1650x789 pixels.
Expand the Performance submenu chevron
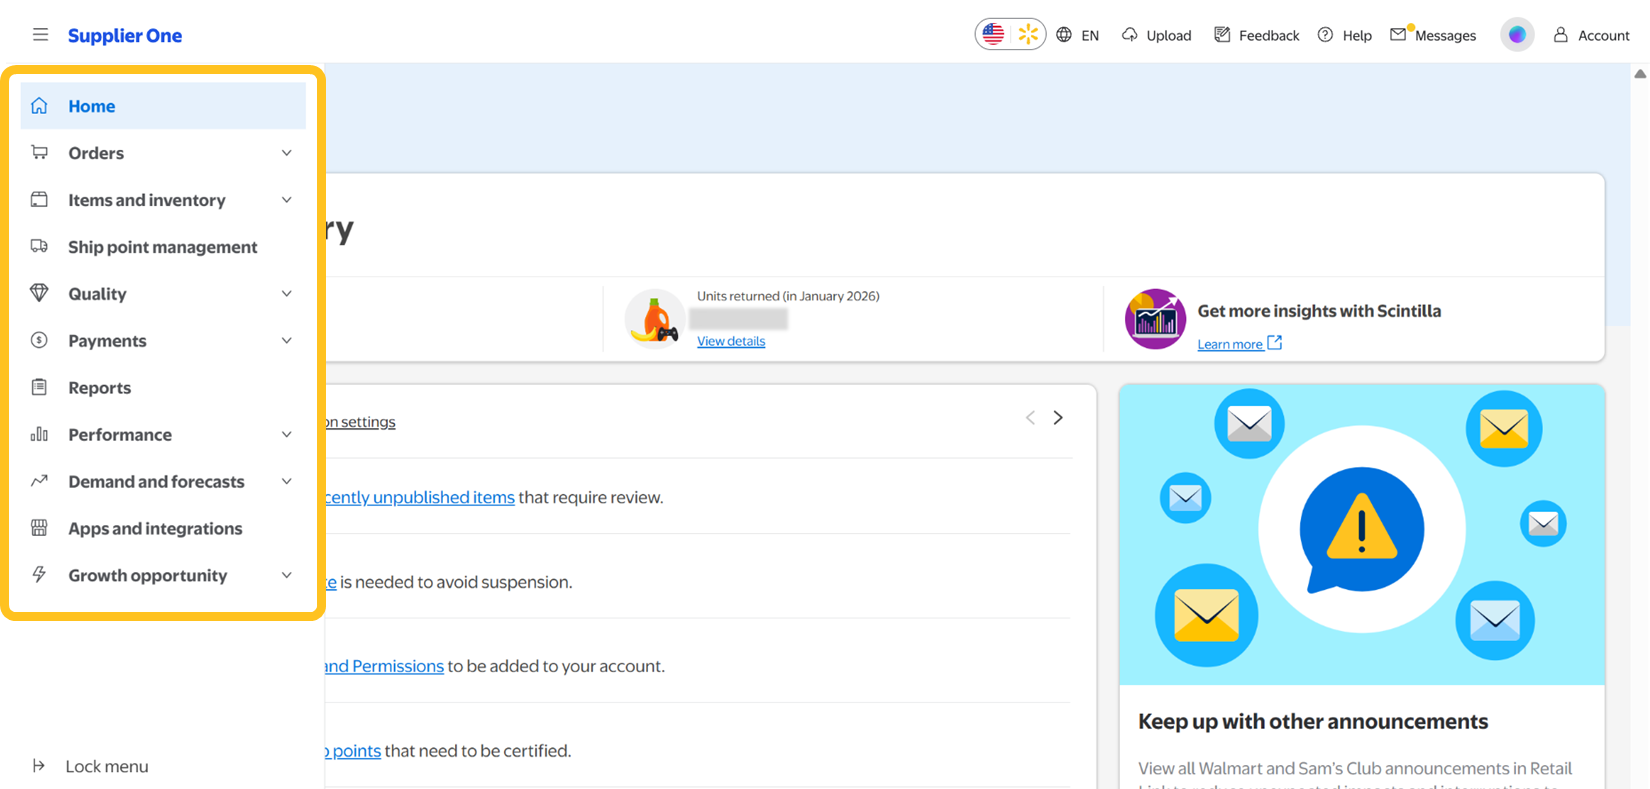pos(287,435)
